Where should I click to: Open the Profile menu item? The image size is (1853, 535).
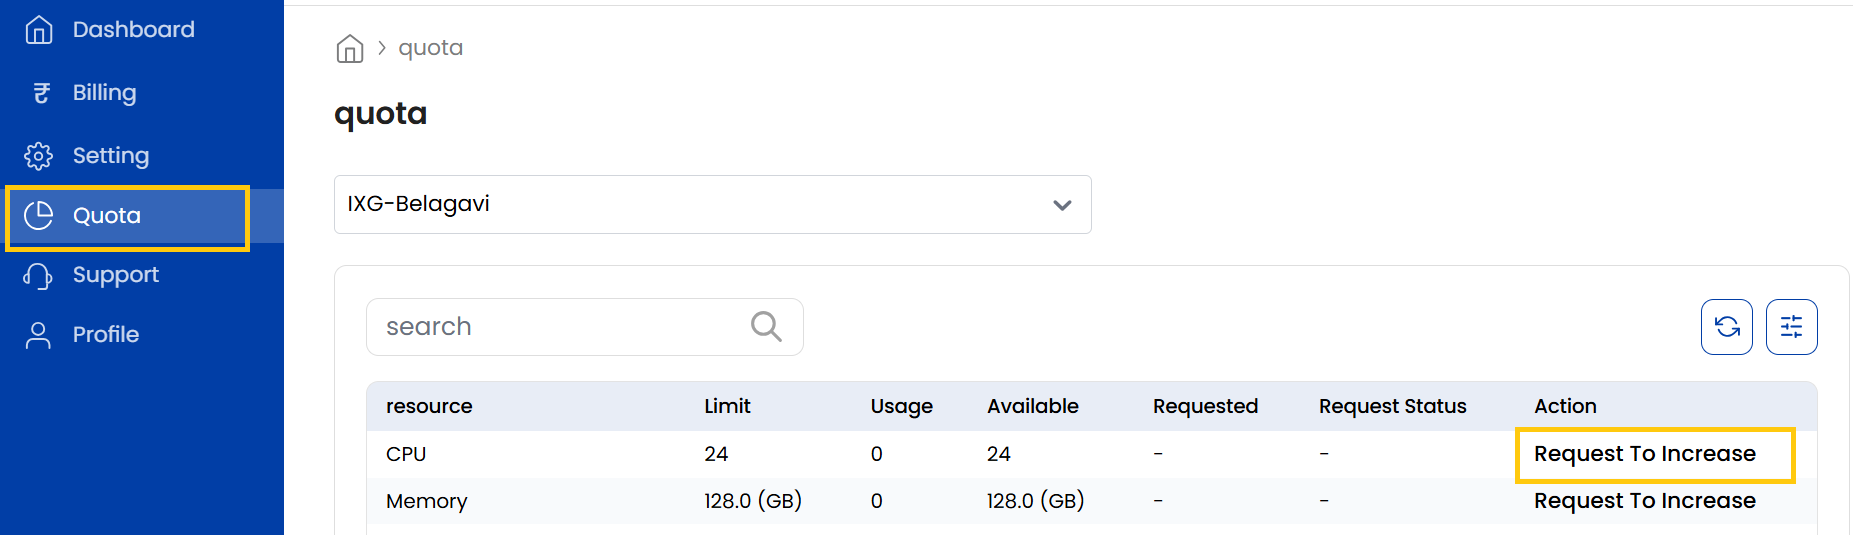(x=105, y=335)
